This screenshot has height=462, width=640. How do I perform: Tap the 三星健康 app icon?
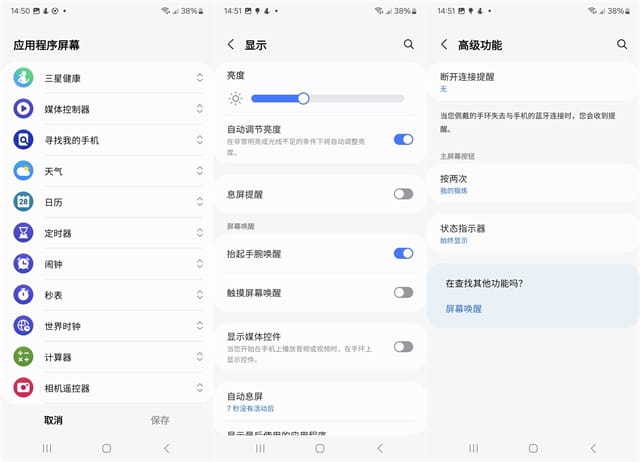coord(24,78)
